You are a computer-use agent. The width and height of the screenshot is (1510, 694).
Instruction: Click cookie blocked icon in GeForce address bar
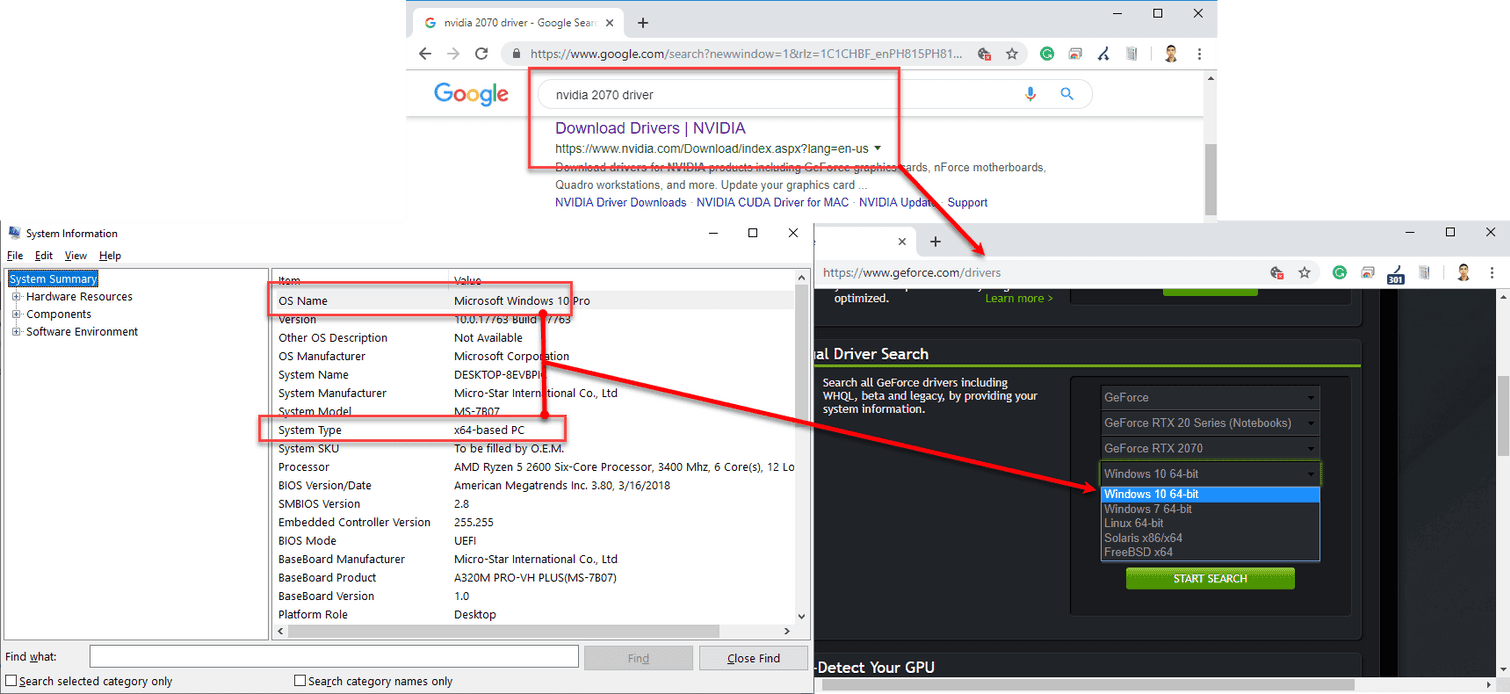[1277, 272]
